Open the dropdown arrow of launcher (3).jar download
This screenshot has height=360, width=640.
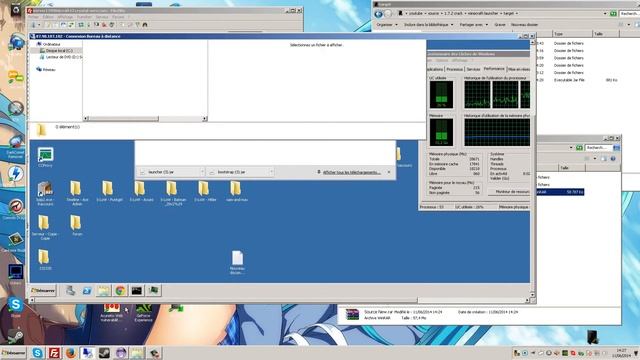(x=202, y=172)
